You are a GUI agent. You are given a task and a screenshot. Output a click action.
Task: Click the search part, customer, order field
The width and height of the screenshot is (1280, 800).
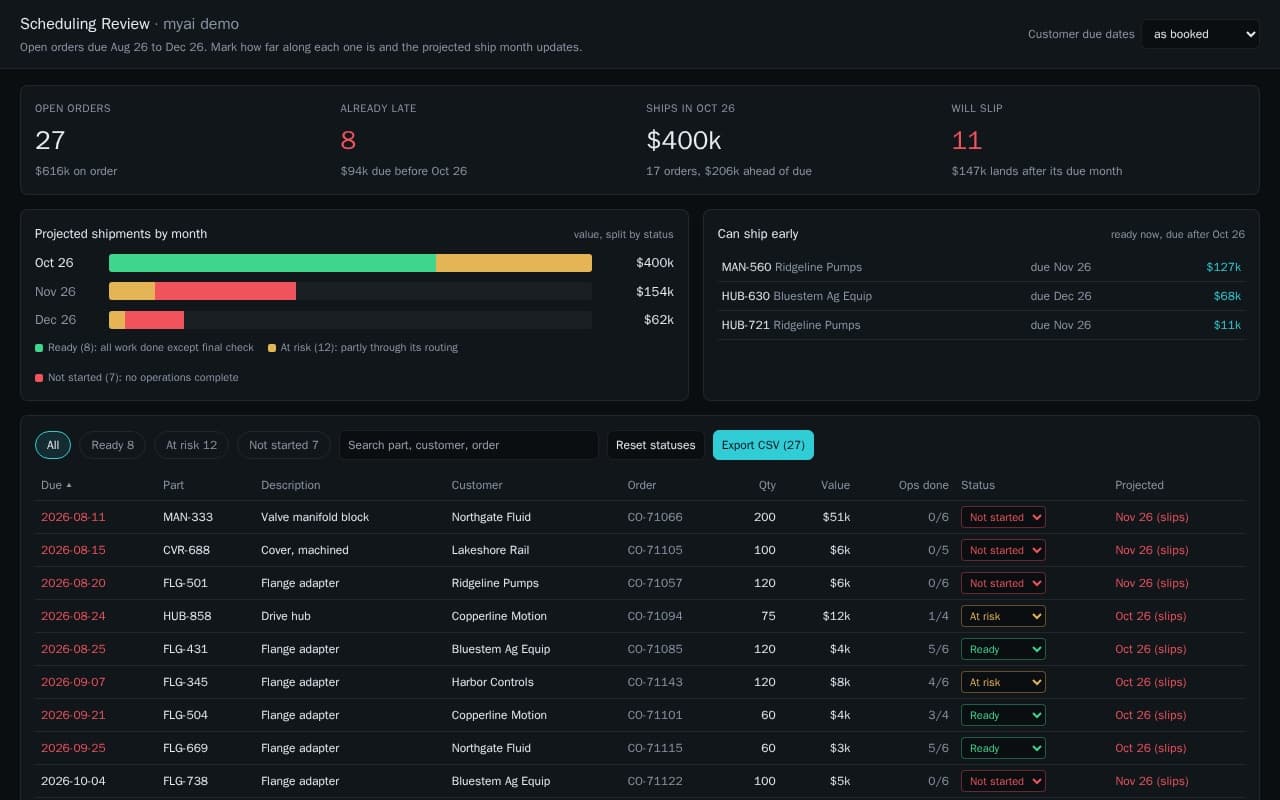tap(469, 445)
